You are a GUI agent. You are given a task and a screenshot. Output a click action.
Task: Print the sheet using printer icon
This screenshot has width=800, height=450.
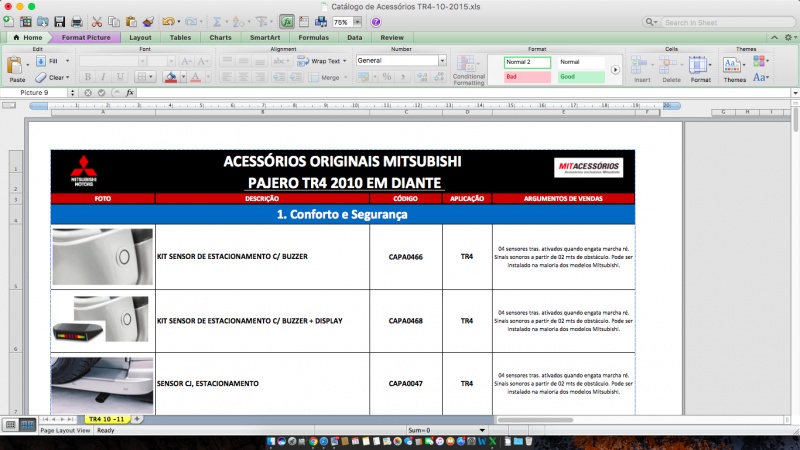[77, 22]
